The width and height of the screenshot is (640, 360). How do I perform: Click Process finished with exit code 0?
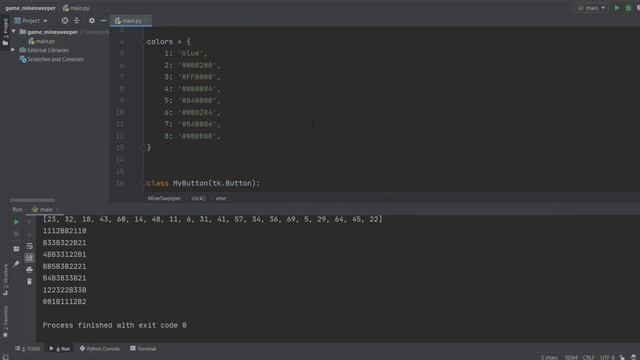click(115, 325)
